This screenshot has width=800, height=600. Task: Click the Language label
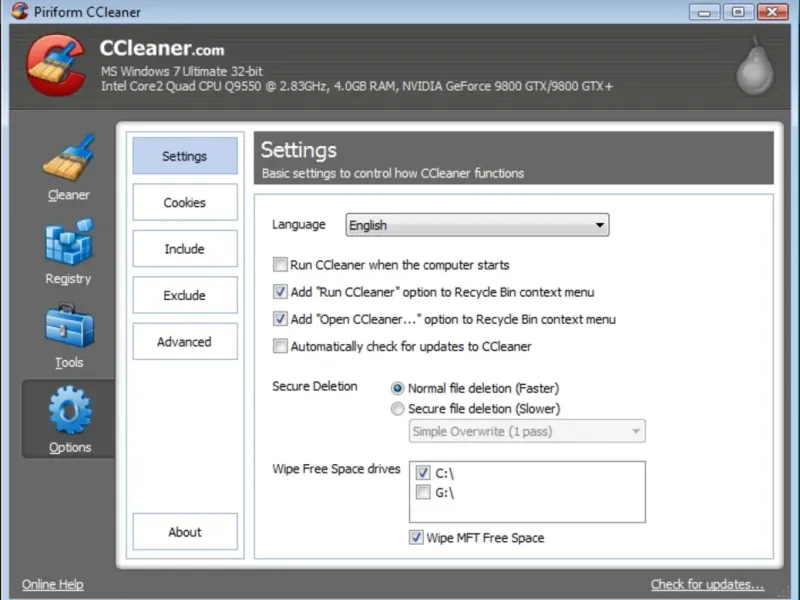point(298,224)
